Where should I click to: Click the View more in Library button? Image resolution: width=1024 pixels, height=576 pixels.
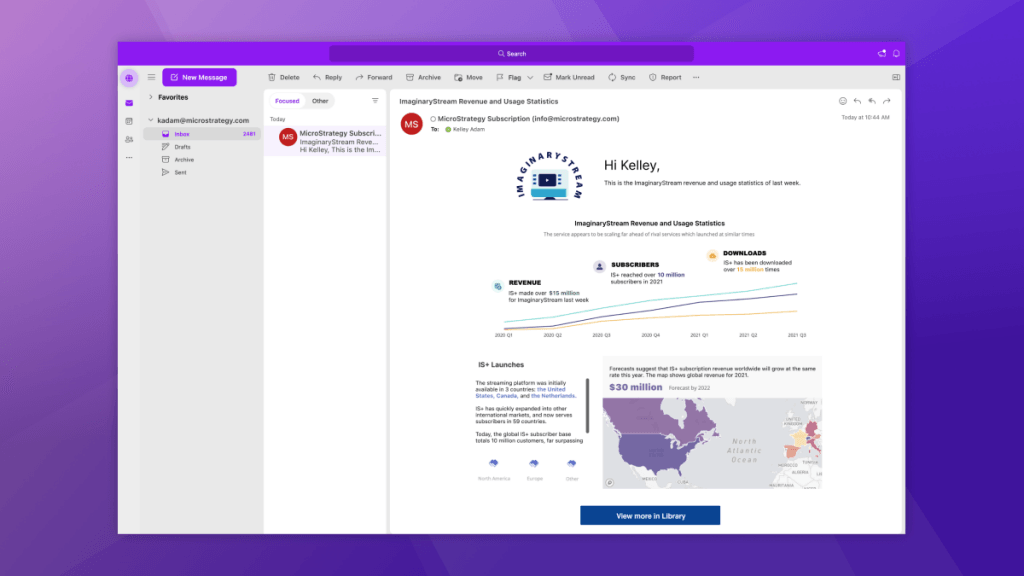click(650, 516)
